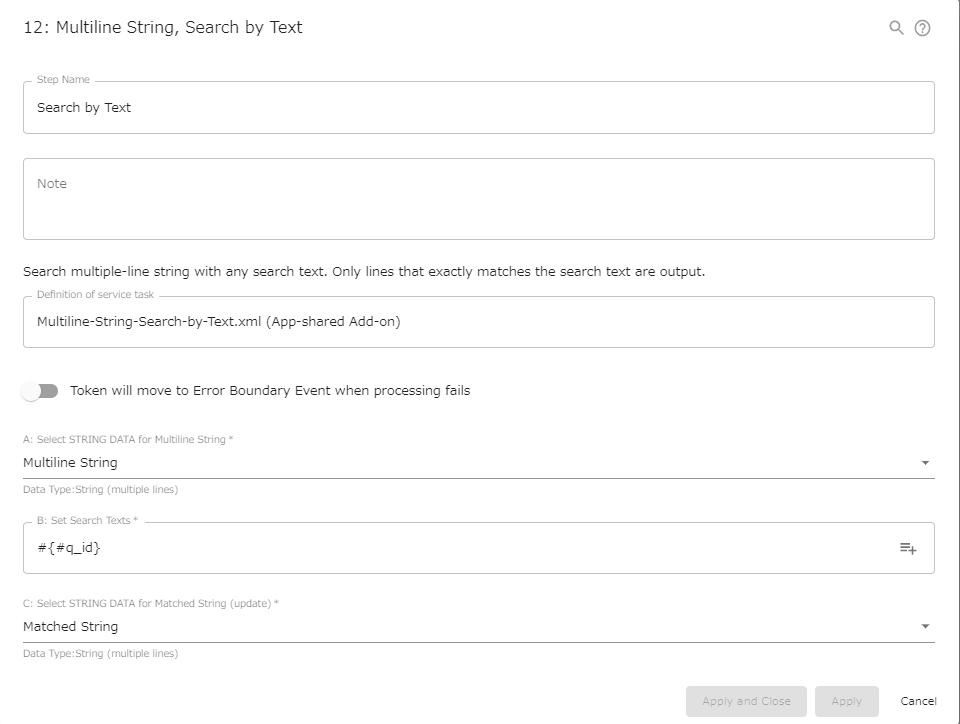Click the dialog title '12: Multiline String, Search by Text'

(163, 28)
